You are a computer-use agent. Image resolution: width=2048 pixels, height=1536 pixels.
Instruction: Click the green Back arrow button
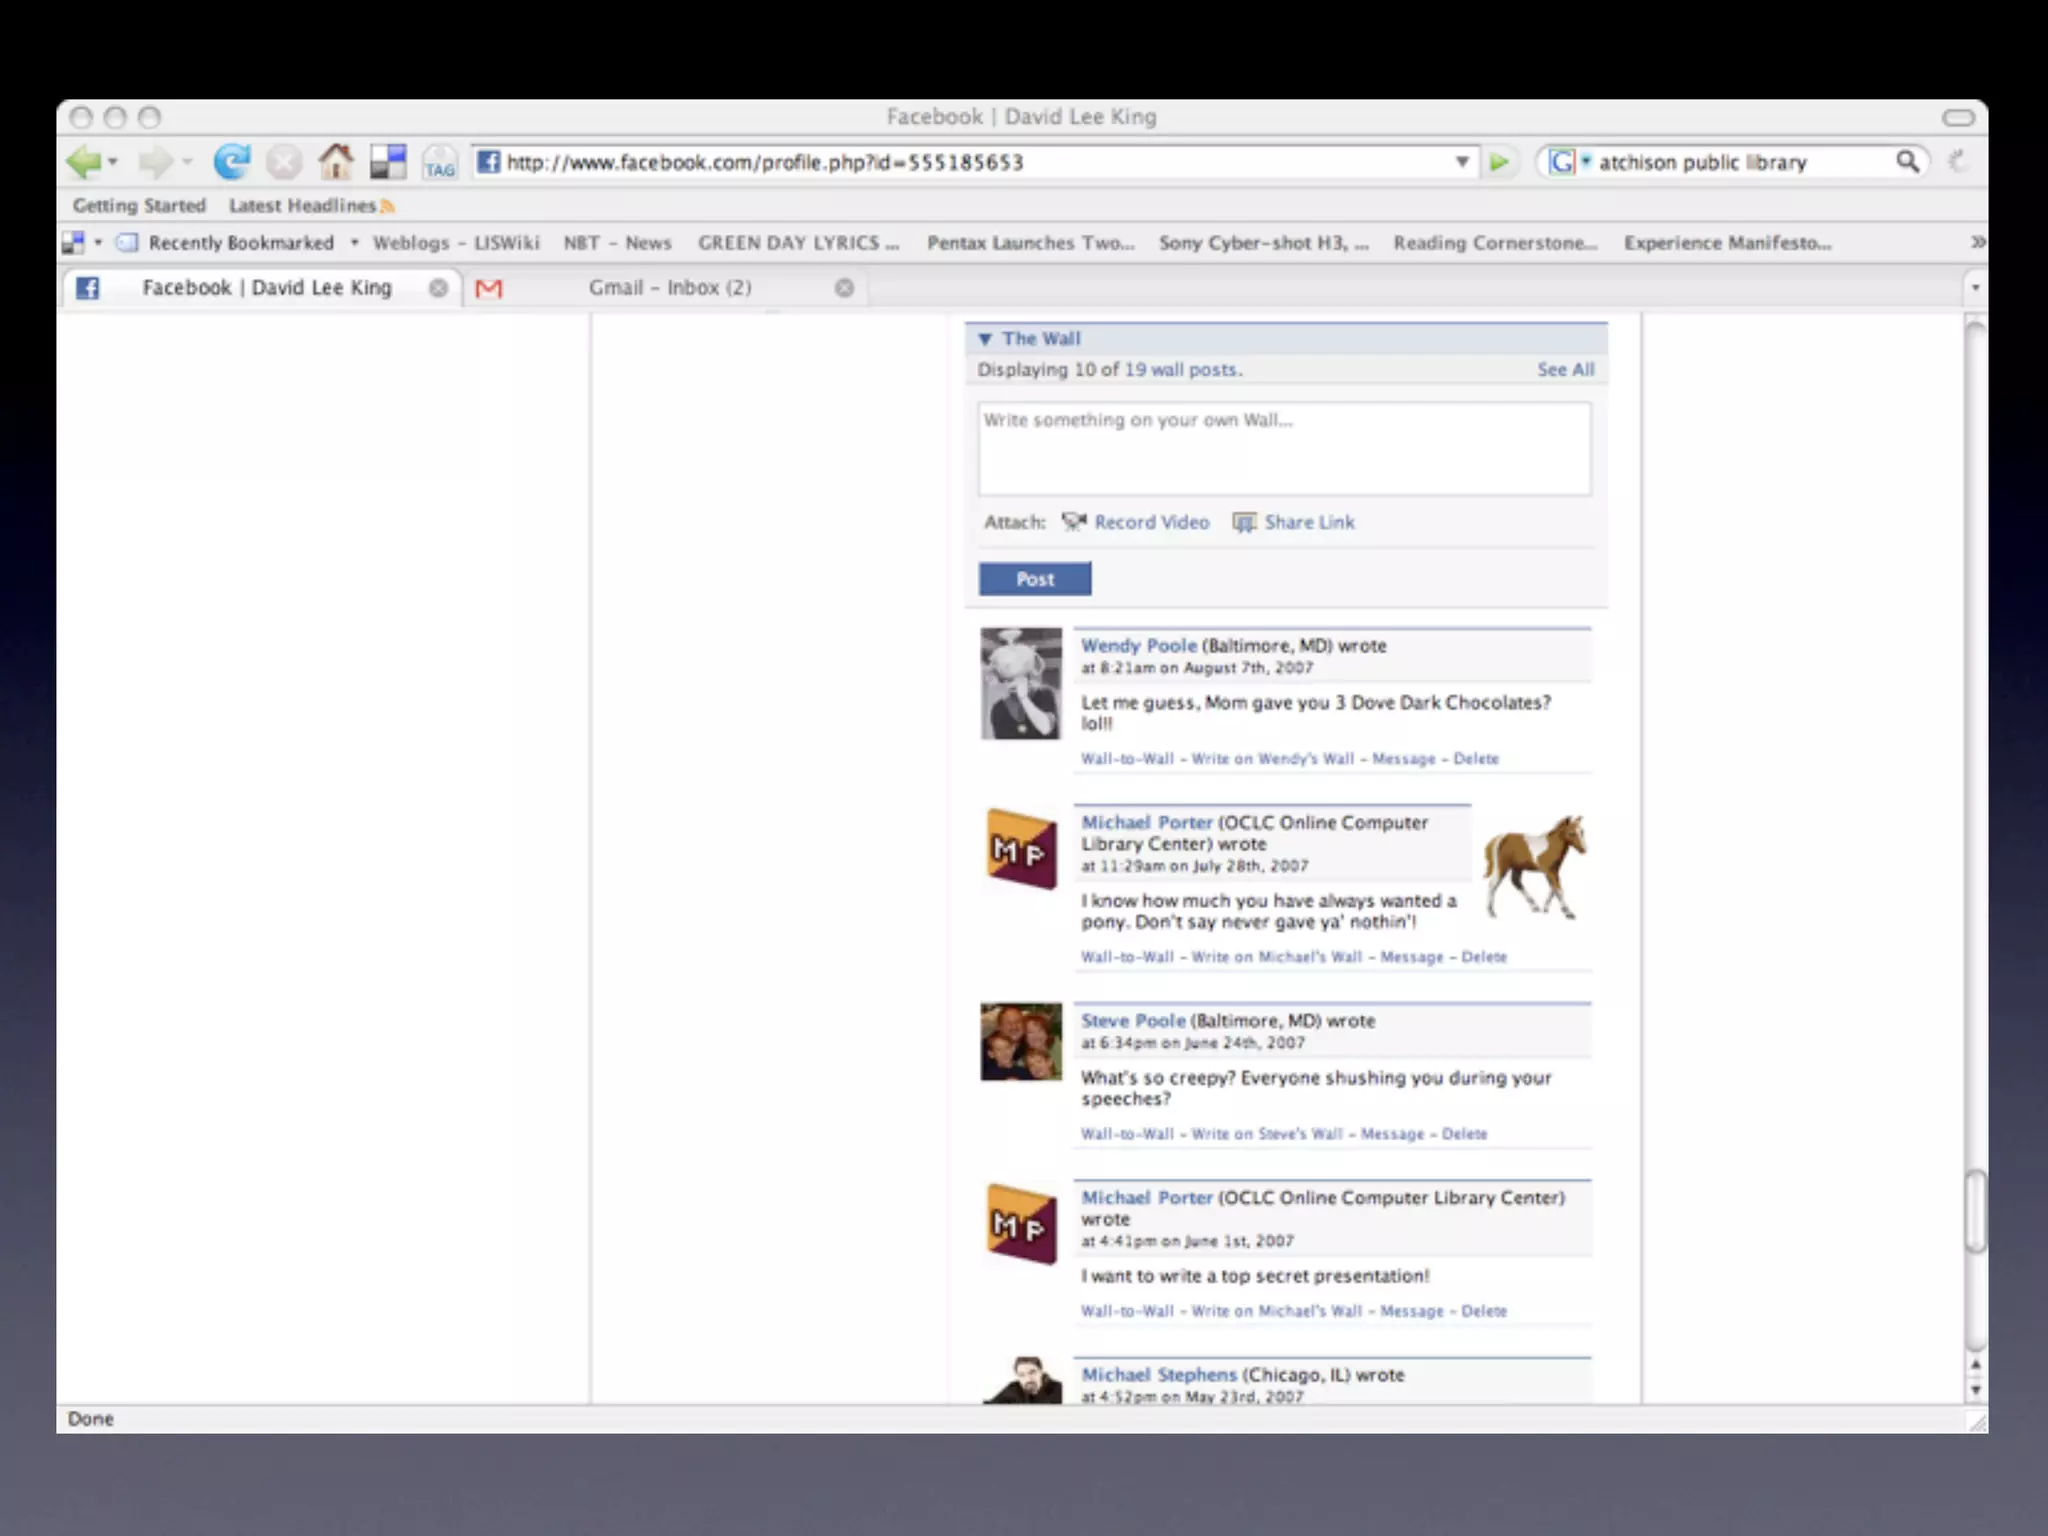84,161
